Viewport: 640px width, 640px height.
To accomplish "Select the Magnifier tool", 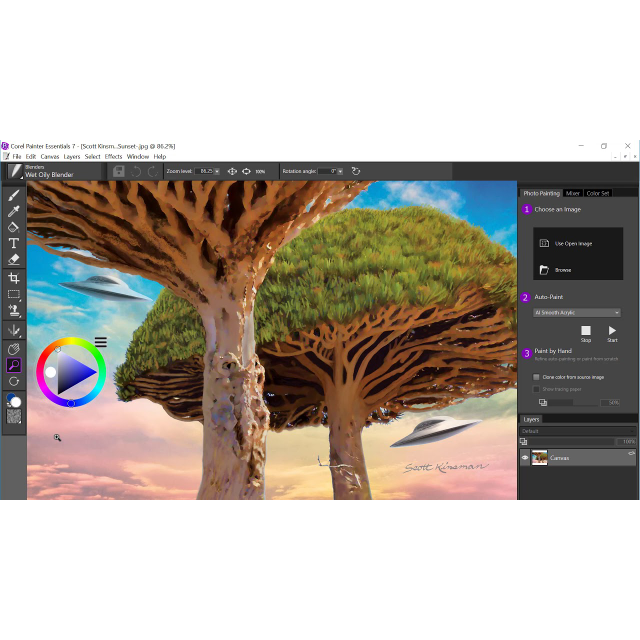I will point(13,365).
